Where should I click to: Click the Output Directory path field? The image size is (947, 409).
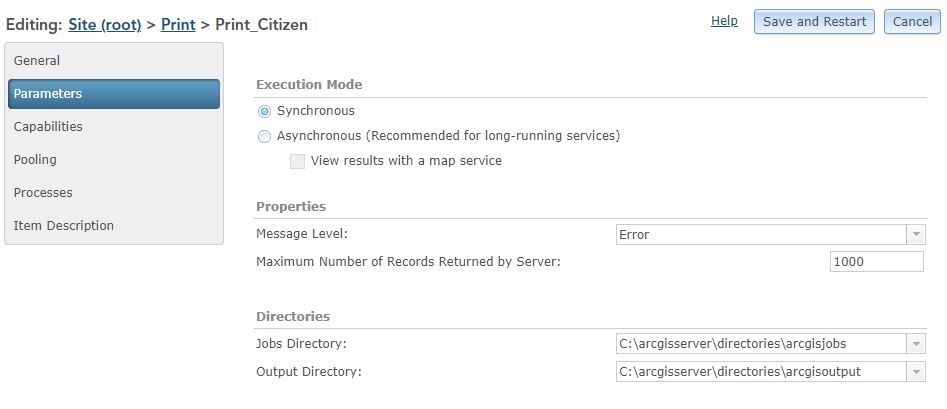760,372
